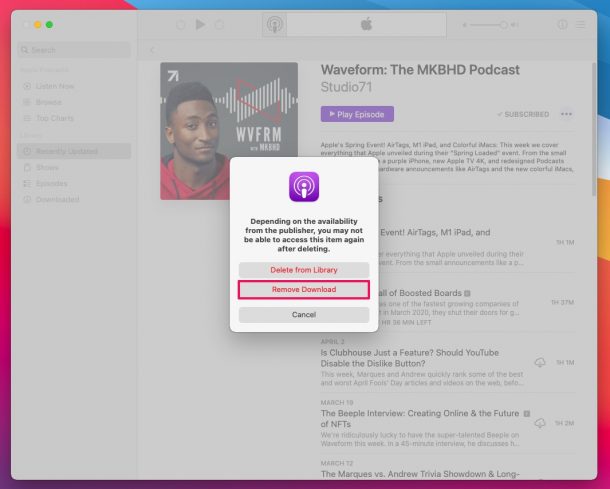Click the episode info icon in toolbar
This screenshot has height=489, width=610.
tap(562, 25)
